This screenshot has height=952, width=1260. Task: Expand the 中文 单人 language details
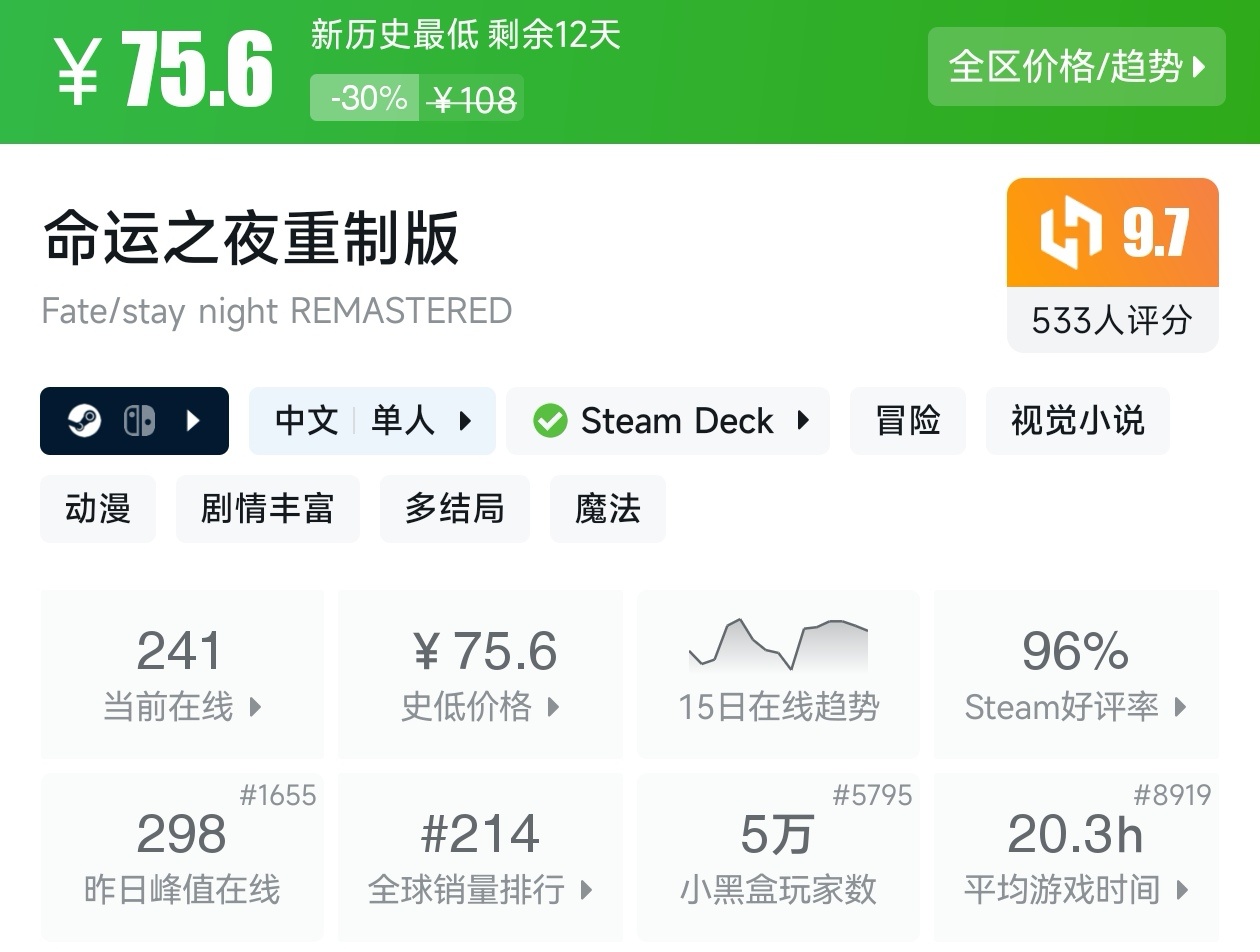372,421
